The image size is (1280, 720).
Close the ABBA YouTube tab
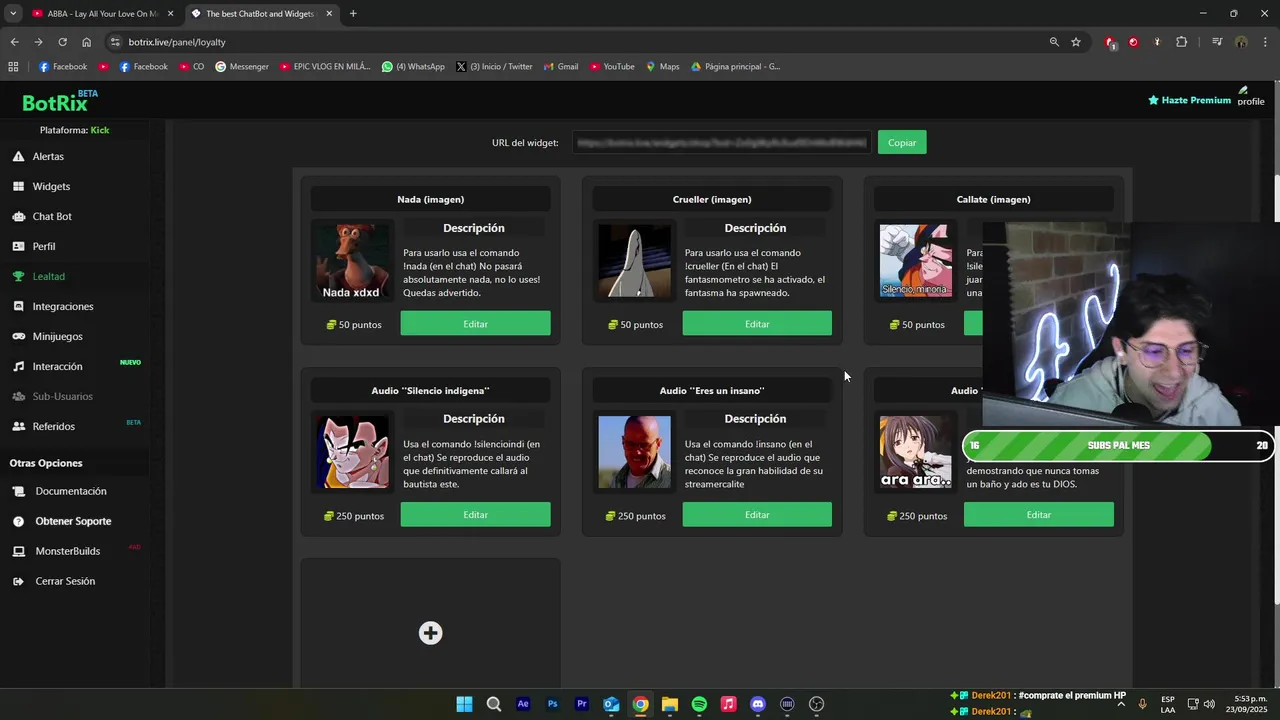click(x=170, y=14)
